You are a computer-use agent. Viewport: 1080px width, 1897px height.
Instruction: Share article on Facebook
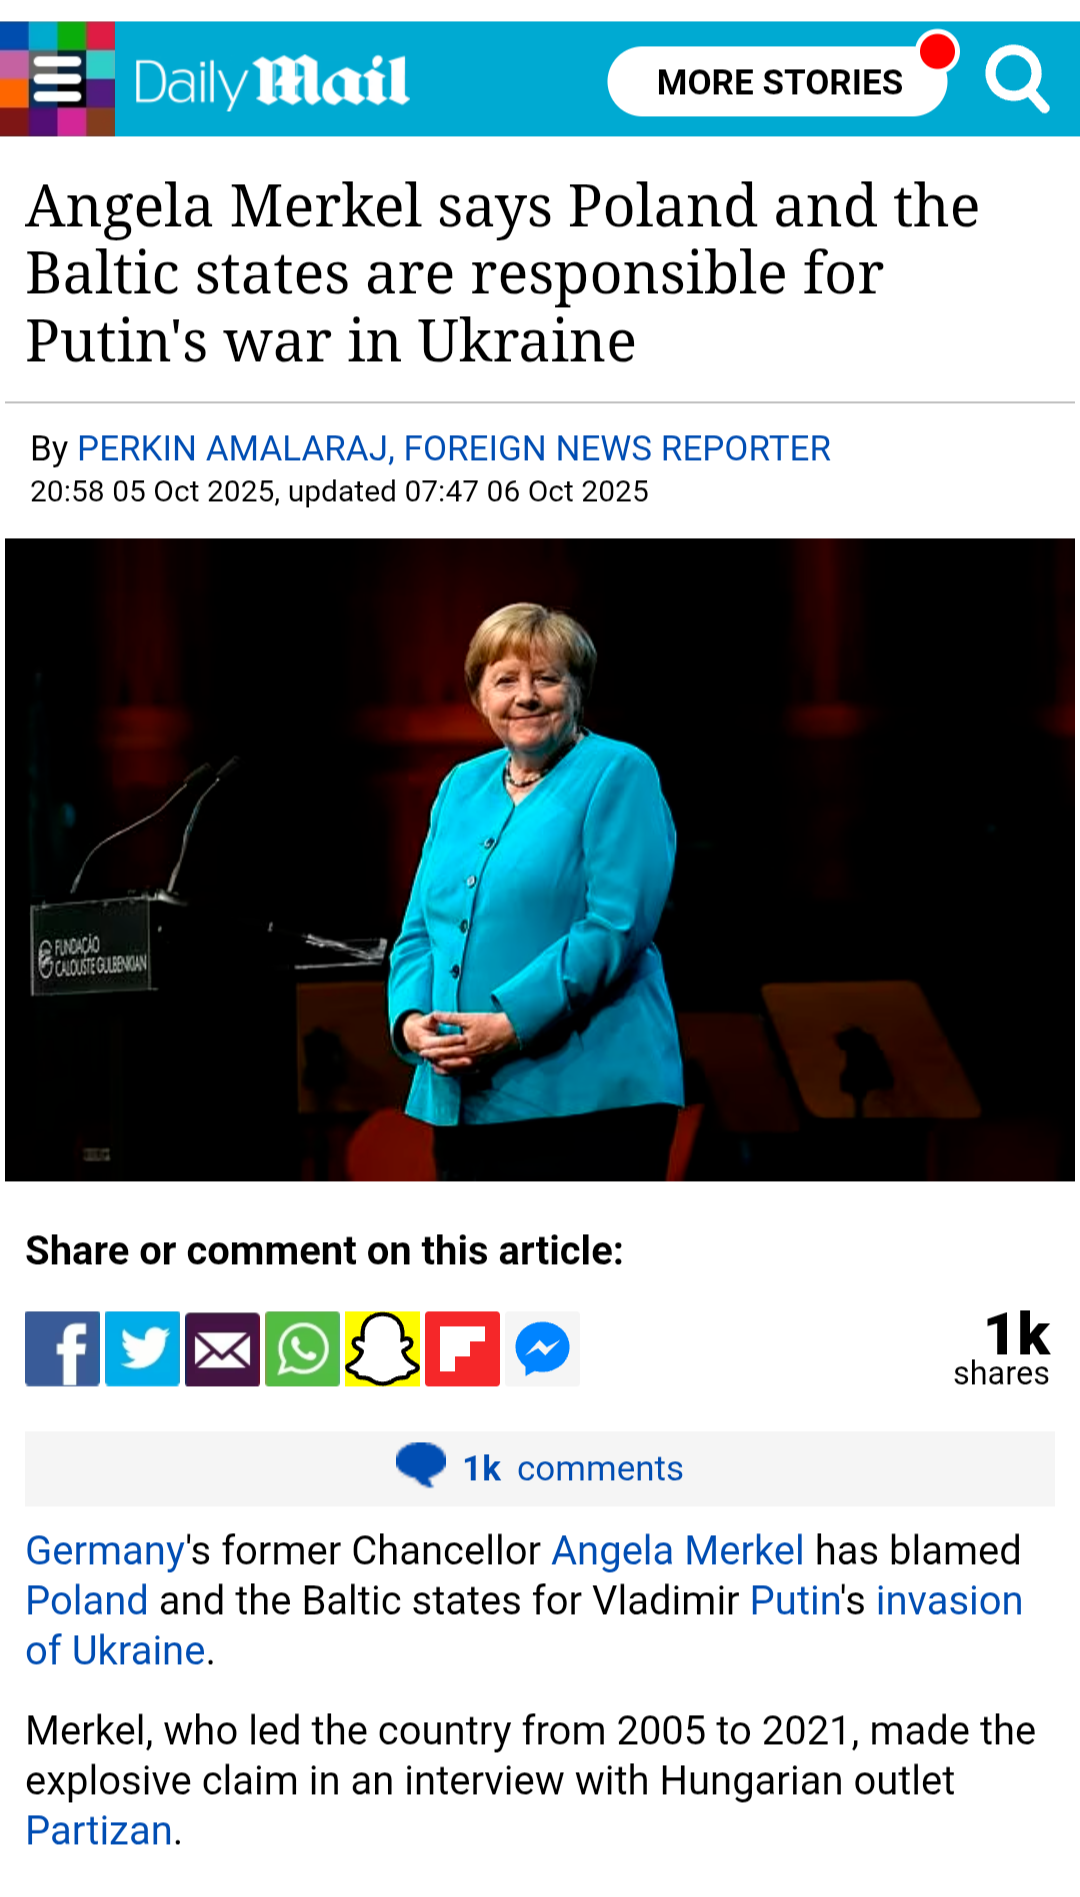point(62,1349)
